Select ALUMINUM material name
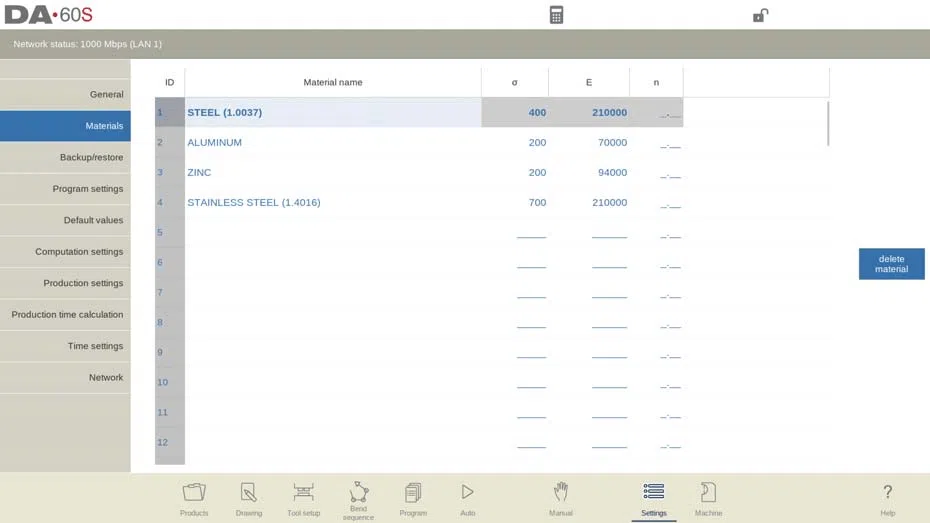Viewport: 930px width, 523px height. click(x=214, y=142)
